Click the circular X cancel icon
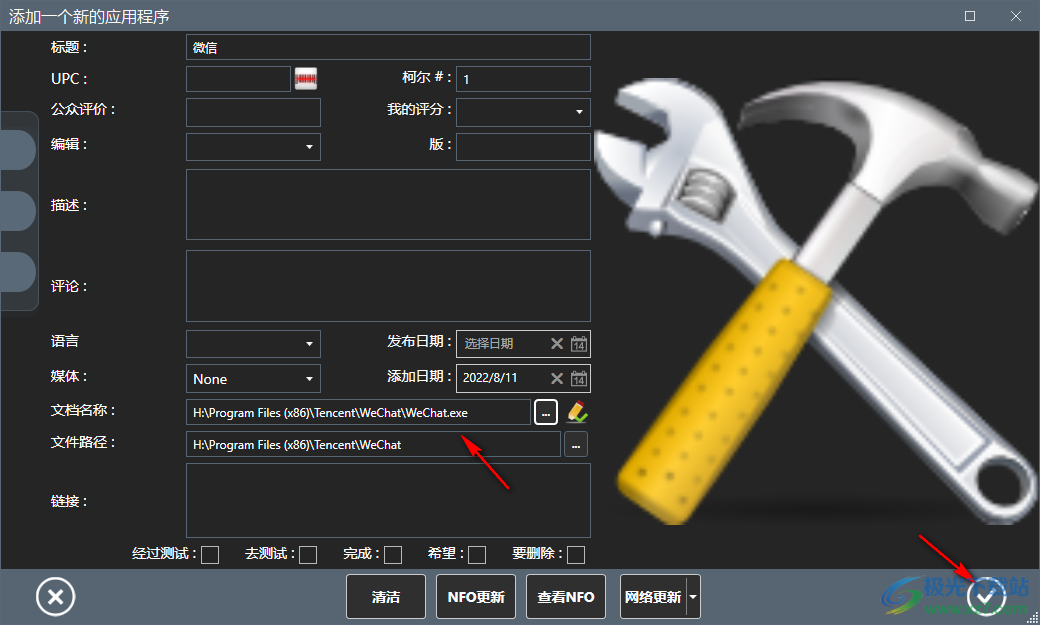1040x625 pixels. [x=55, y=596]
